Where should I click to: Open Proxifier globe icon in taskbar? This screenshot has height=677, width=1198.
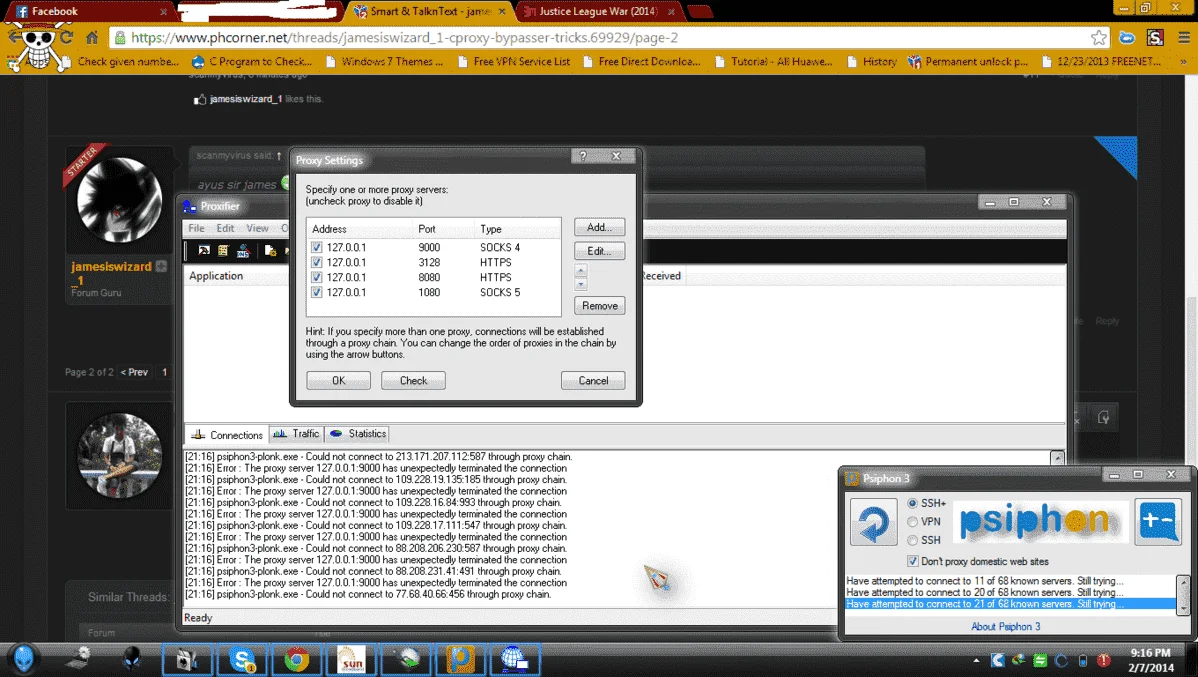515,659
